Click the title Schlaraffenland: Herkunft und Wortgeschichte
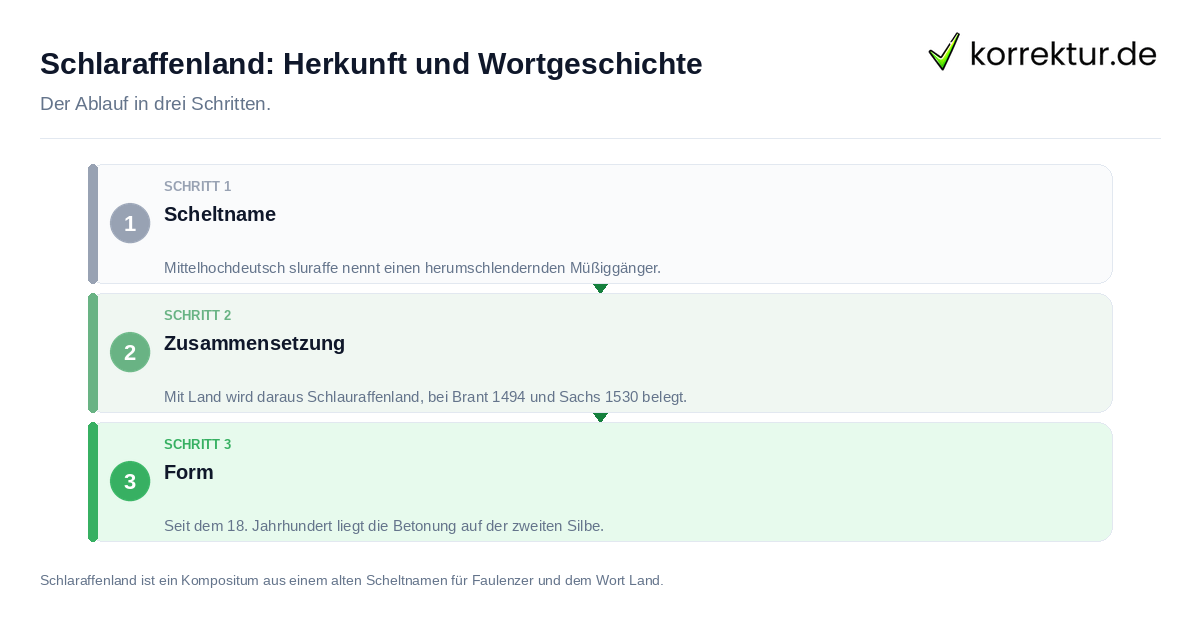 pos(371,64)
